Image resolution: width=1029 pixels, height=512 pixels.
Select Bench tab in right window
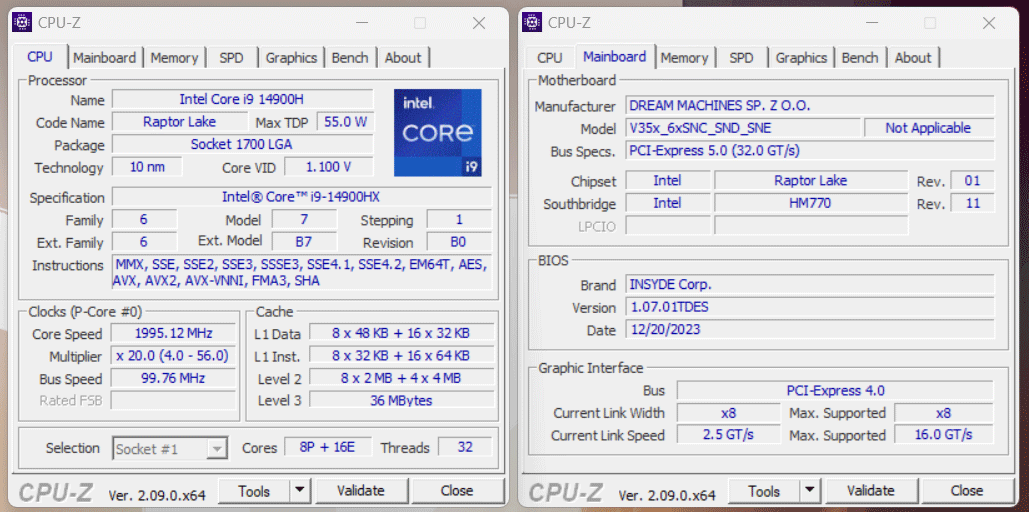pos(860,58)
